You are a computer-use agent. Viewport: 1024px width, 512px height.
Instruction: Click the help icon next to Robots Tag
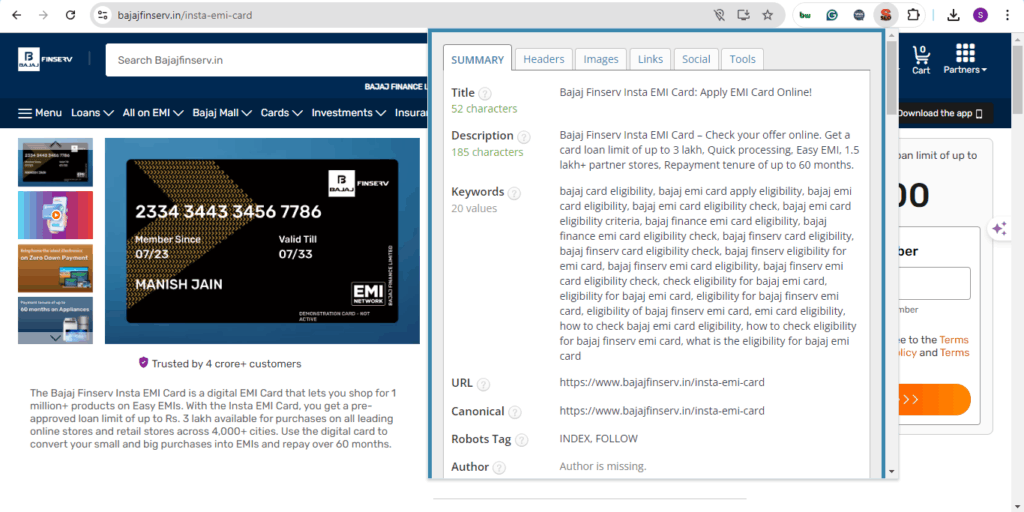[x=521, y=440]
